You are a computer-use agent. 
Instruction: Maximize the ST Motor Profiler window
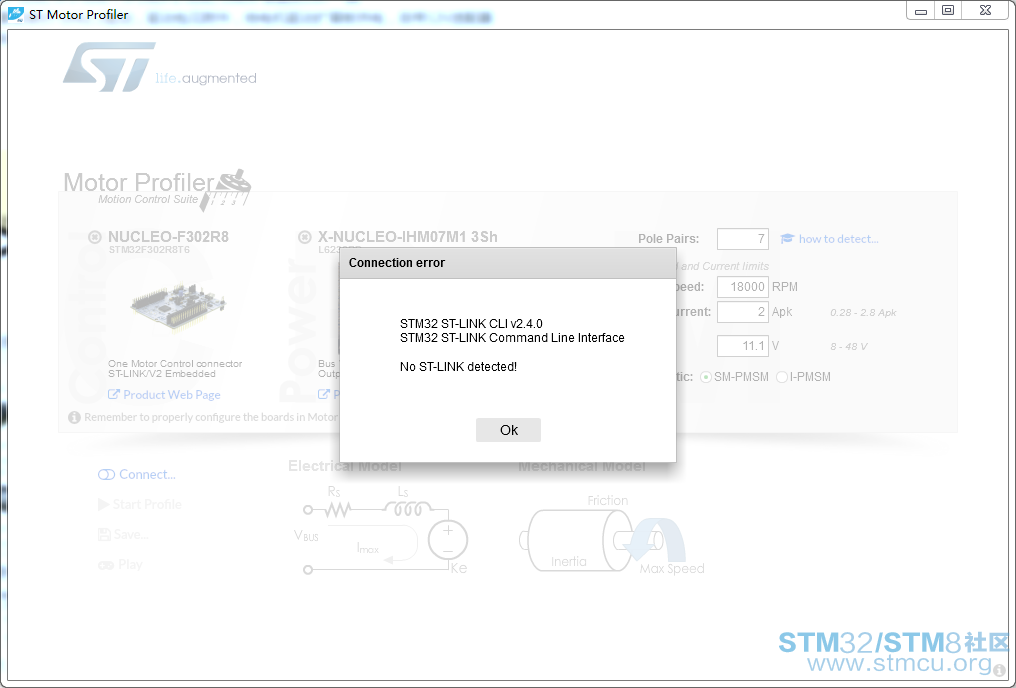pyautogui.click(x=948, y=10)
